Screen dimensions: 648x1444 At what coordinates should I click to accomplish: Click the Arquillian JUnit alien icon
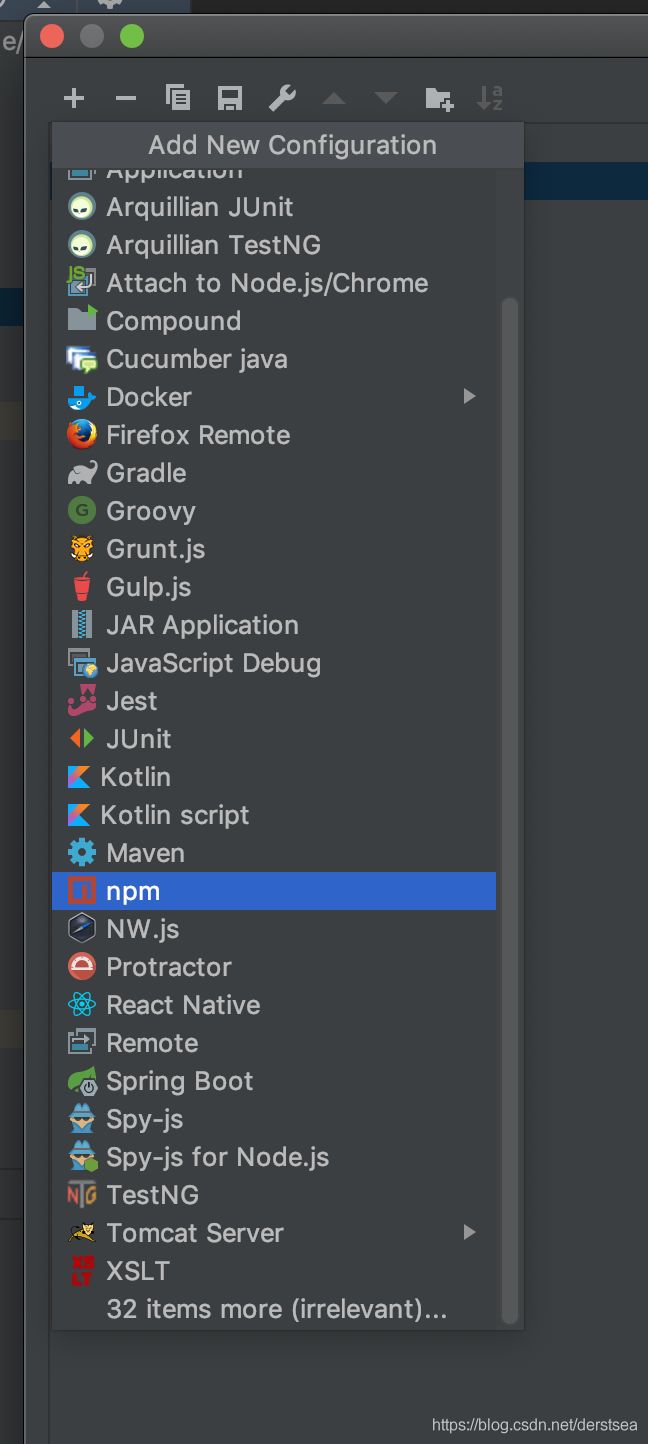coord(81,207)
